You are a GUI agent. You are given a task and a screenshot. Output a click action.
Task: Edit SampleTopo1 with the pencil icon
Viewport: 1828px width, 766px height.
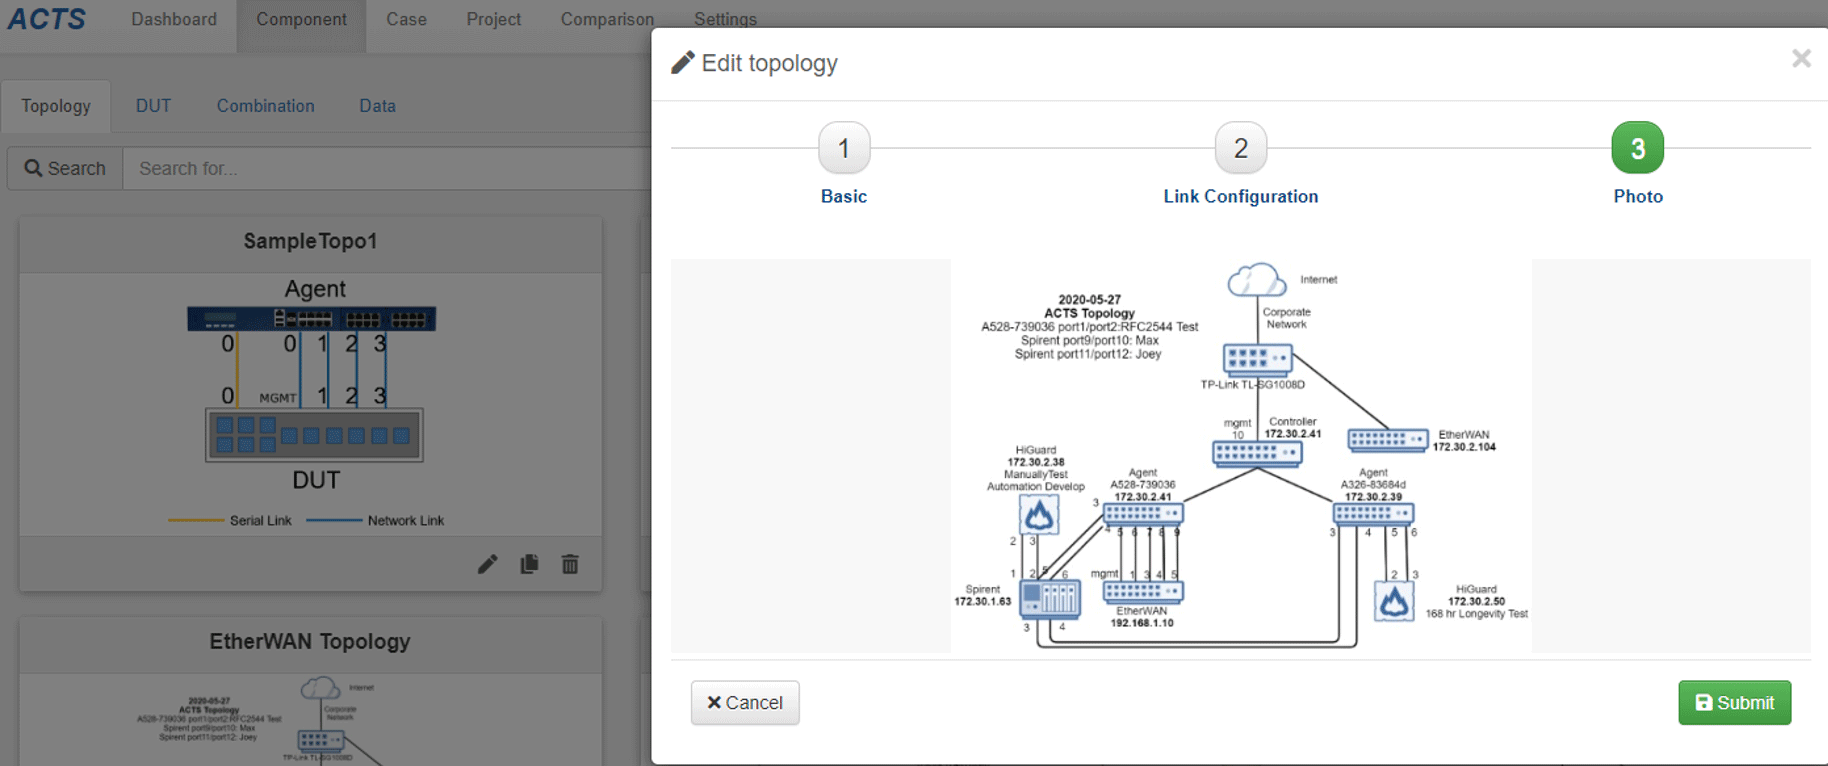click(x=487, y=565)
